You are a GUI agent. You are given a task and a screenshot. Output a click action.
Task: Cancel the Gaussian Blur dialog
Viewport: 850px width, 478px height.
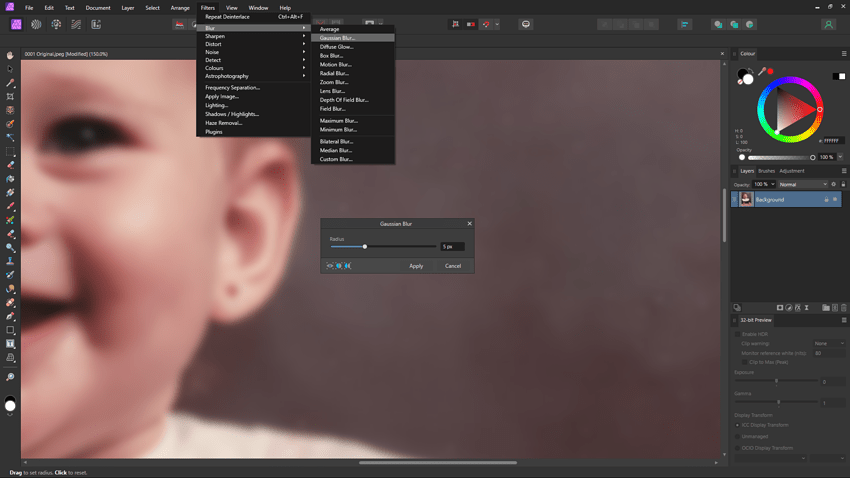pos(453,266)
